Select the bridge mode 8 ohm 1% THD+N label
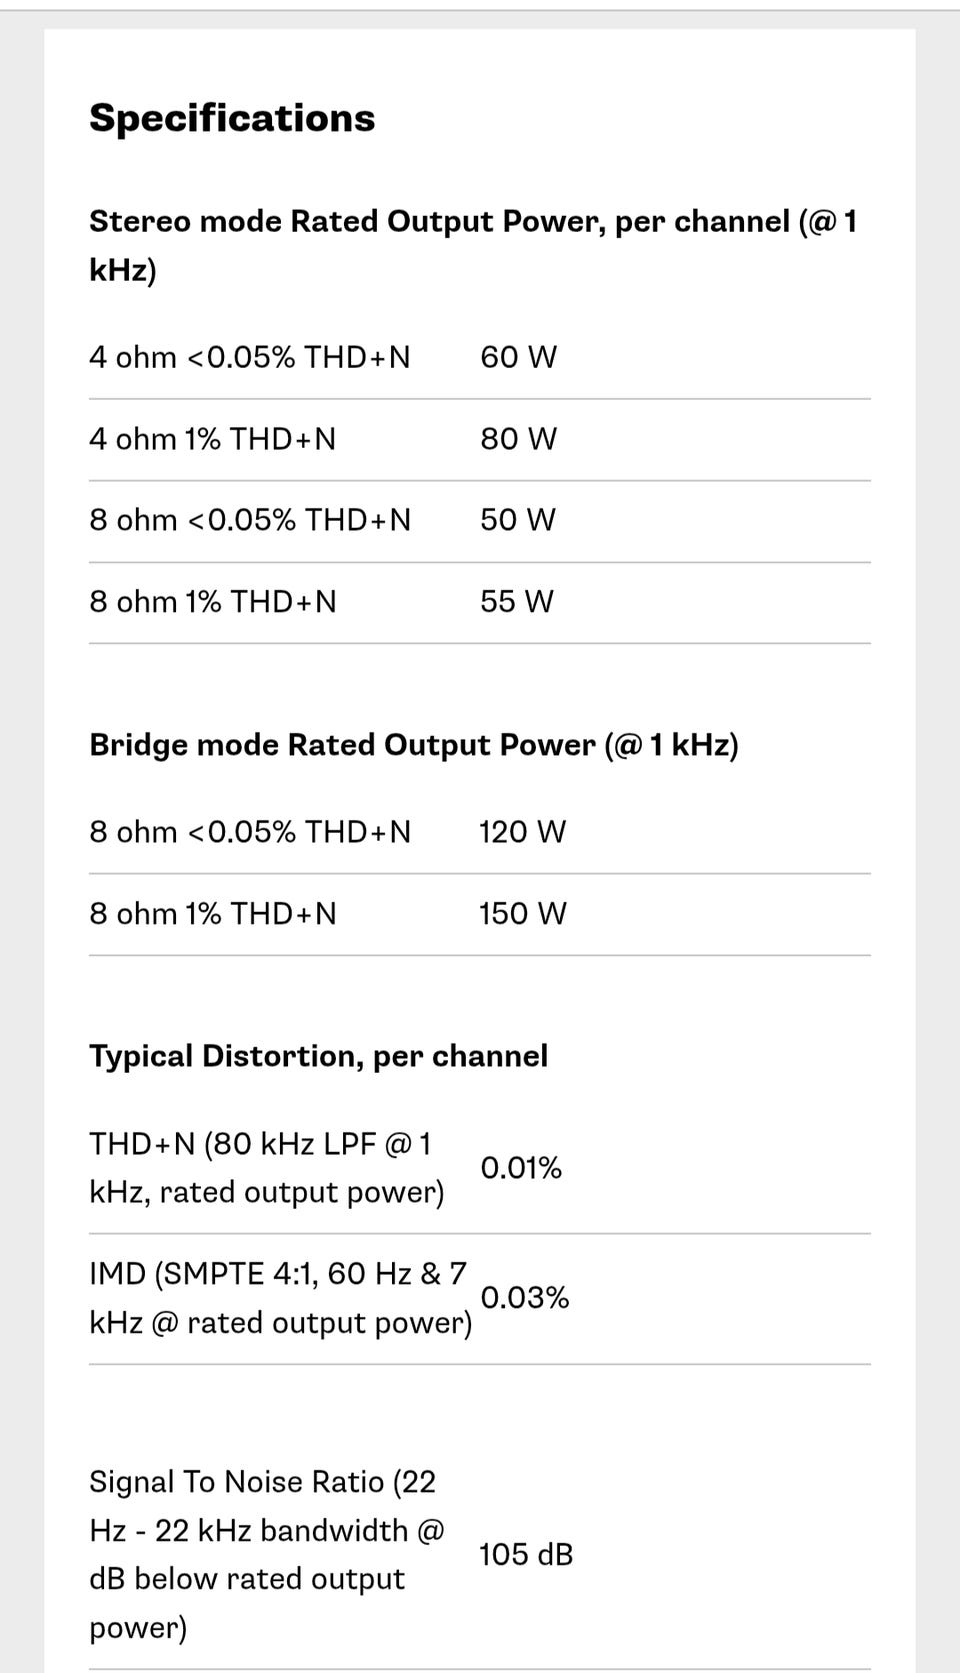Image resolution: width=960 pixels, height=1673 pixels. pyautogui.click(x=213, y=914)
